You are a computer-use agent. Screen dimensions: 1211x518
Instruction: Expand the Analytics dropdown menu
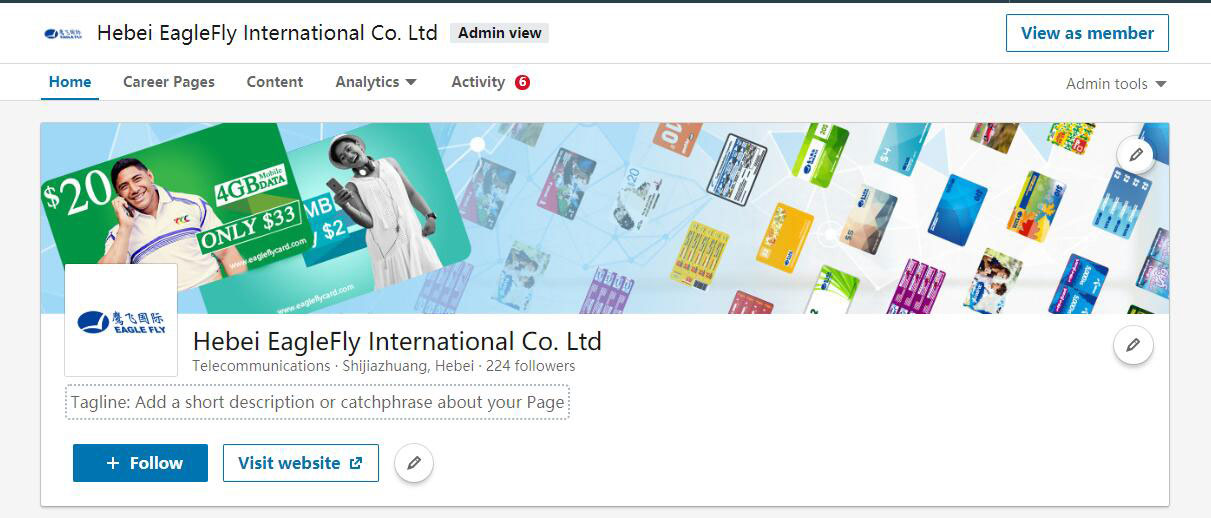[x=376, y=82]
